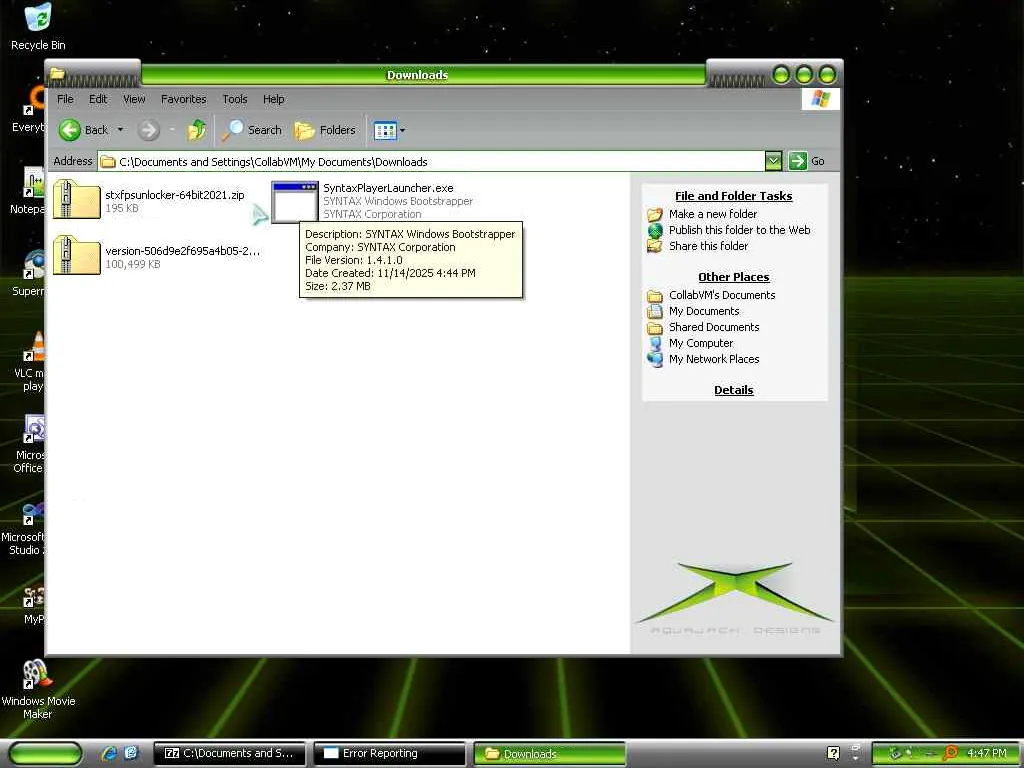
Task: Go to My Documents link
Action: coord(704,312)
